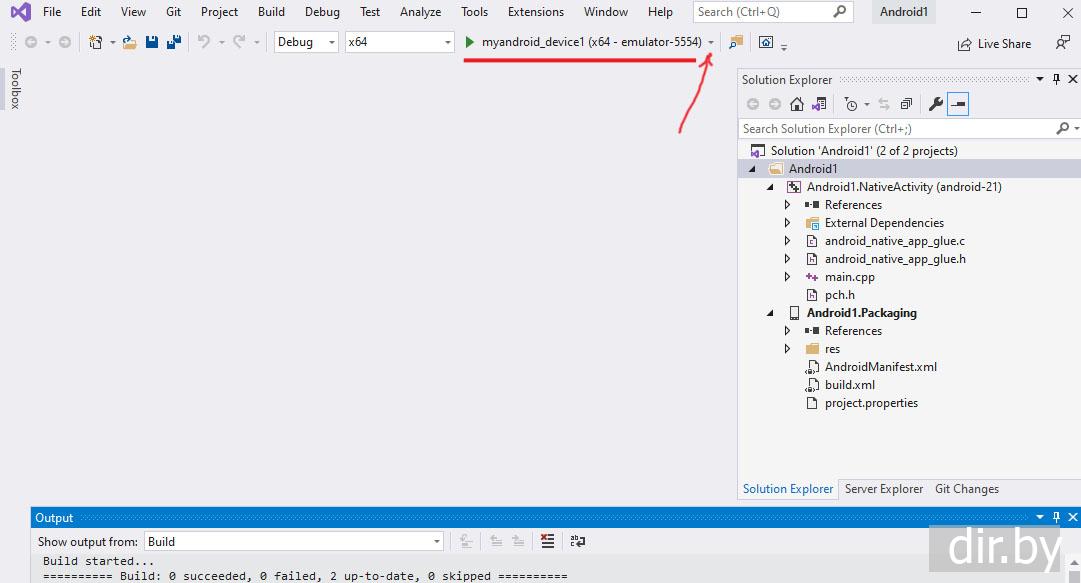Open the Build menu

tap(271, 12)
